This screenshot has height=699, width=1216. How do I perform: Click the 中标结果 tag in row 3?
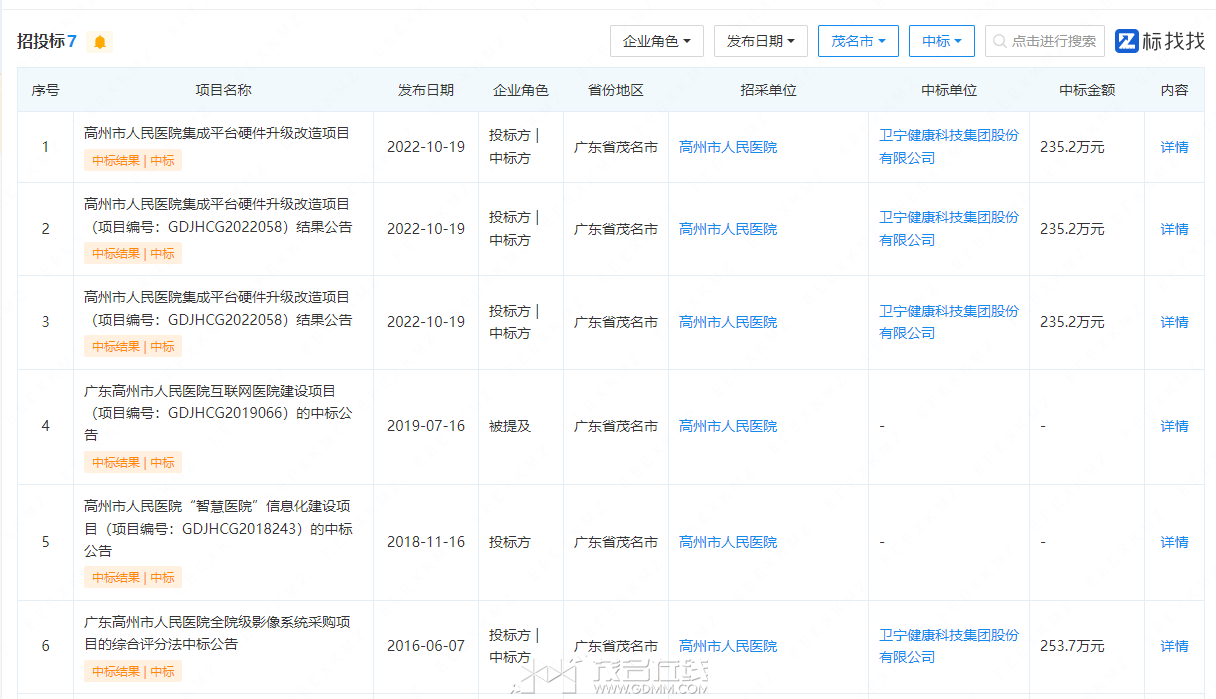(x=133, y=346)
